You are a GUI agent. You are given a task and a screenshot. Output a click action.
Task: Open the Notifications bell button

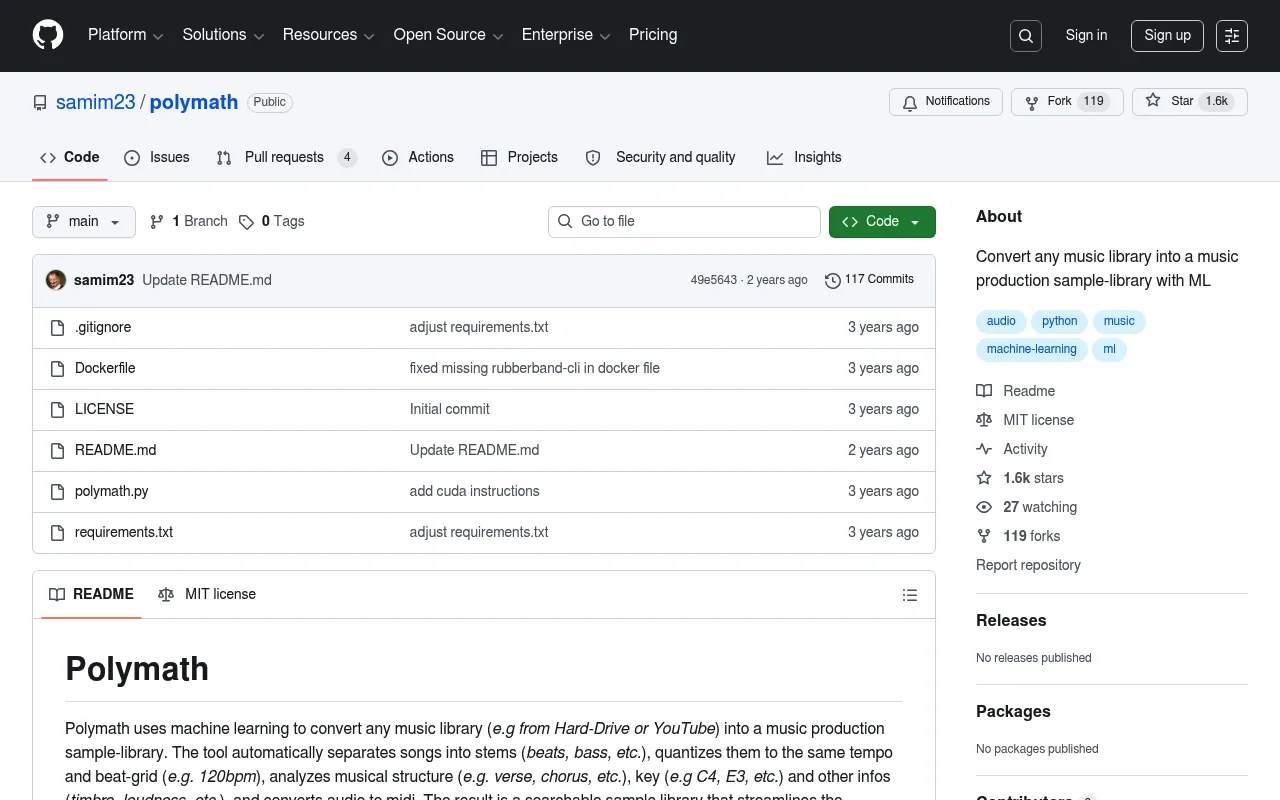[x=946, y=102]
